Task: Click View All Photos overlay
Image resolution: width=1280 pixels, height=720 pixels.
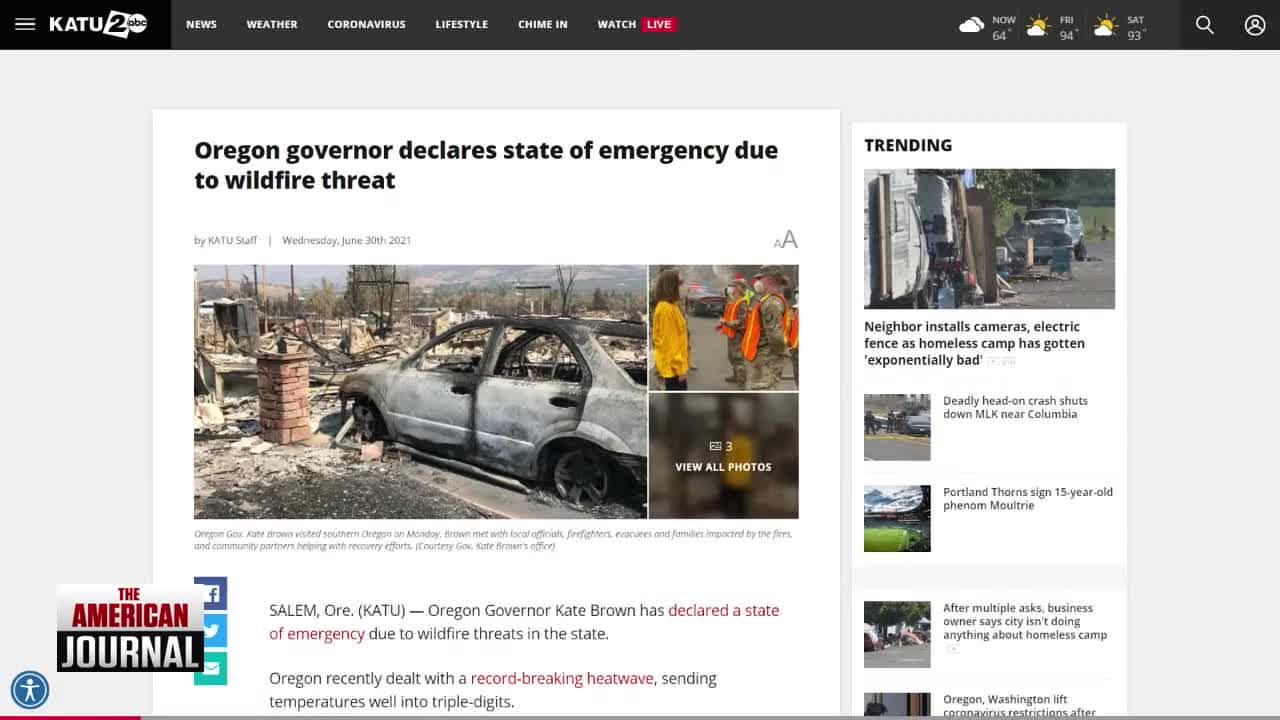Action: (x=723, y=456)
